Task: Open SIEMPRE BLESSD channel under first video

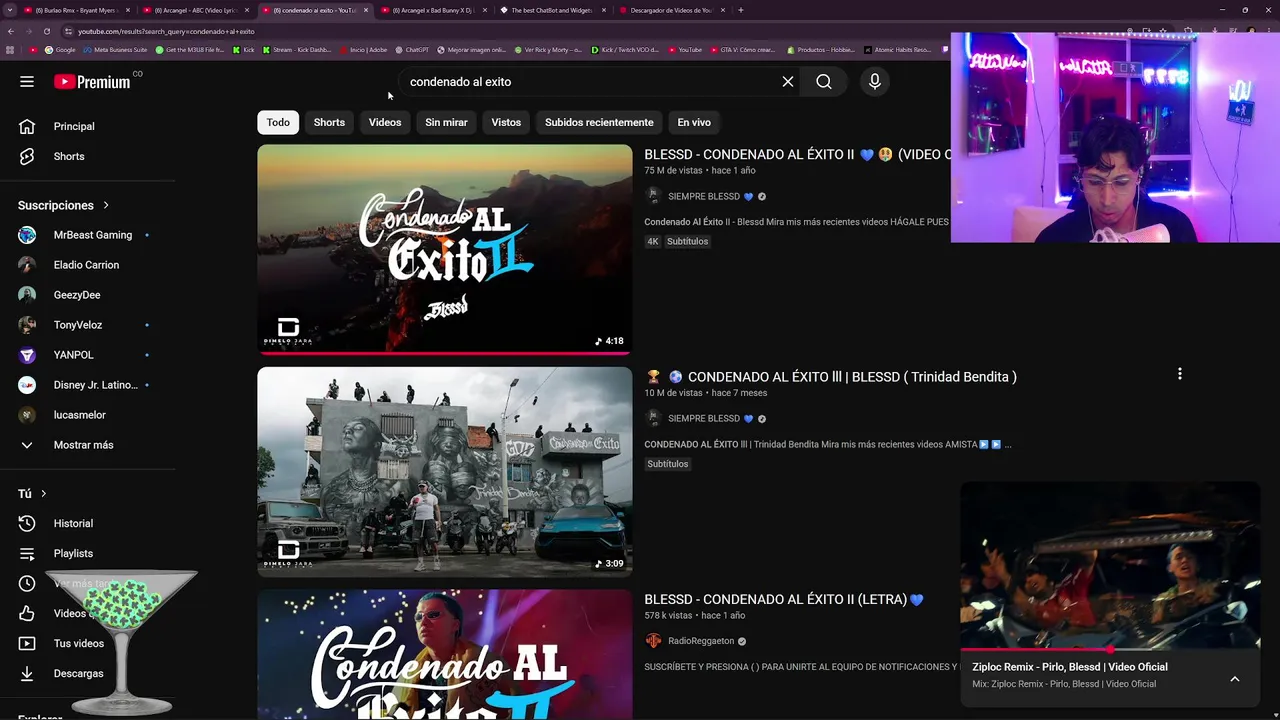Action: pyautogui.click(x=704, y=197)
